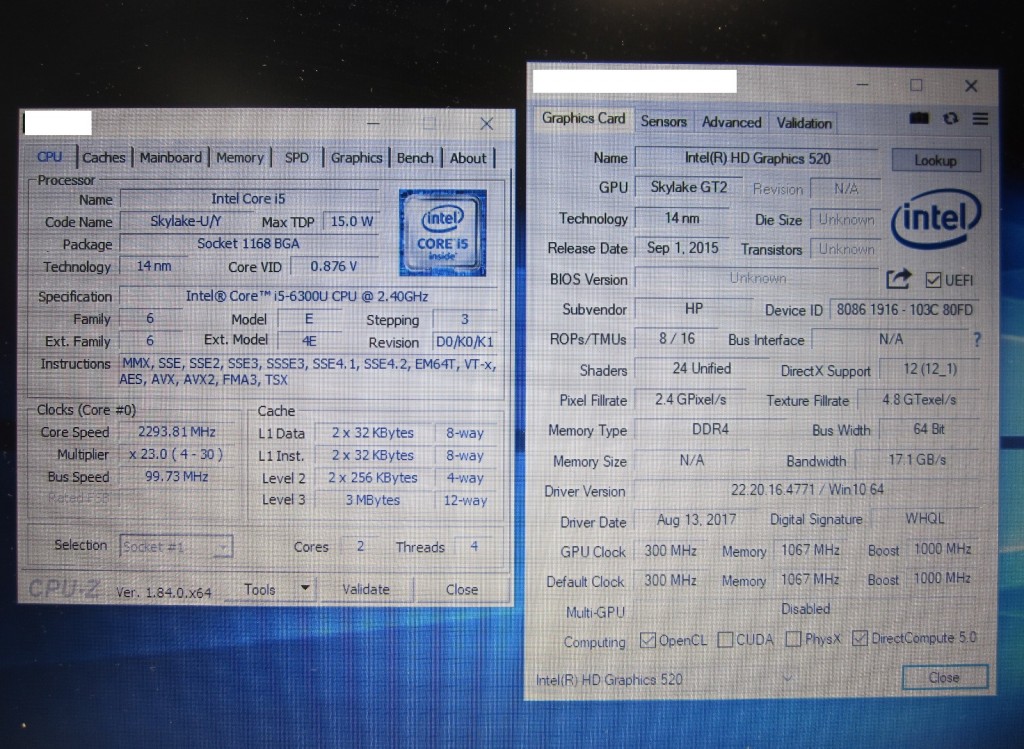
Task: Toggle the PhysX checkbox
Action: 793,639
